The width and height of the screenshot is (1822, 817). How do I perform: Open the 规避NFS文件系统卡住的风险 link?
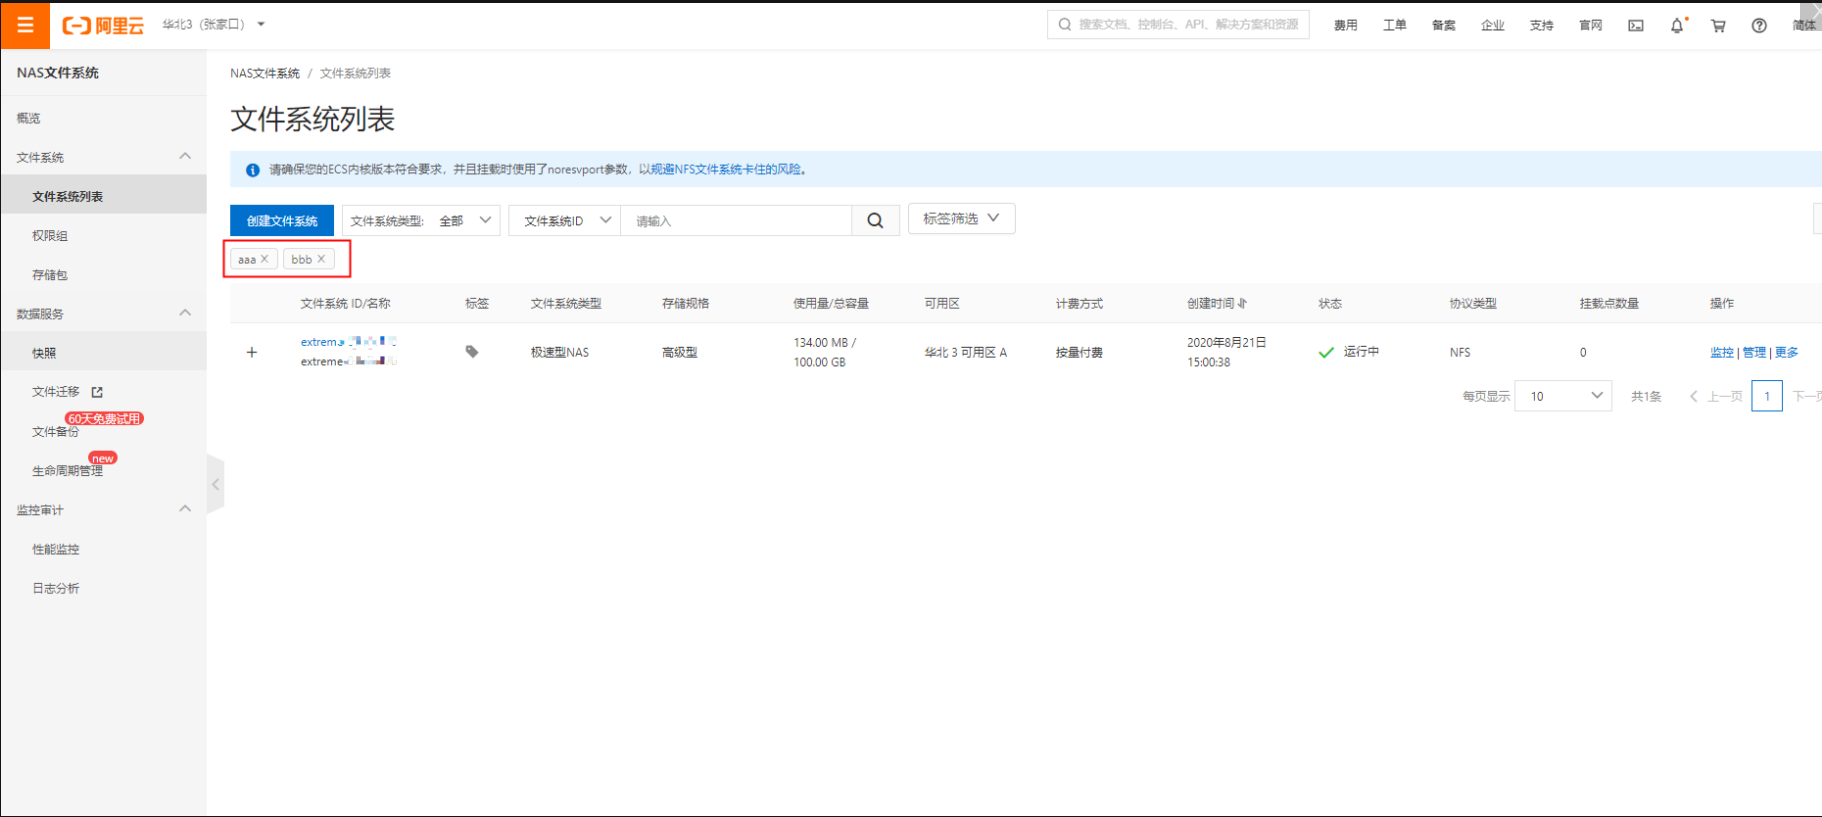[726, 169]
